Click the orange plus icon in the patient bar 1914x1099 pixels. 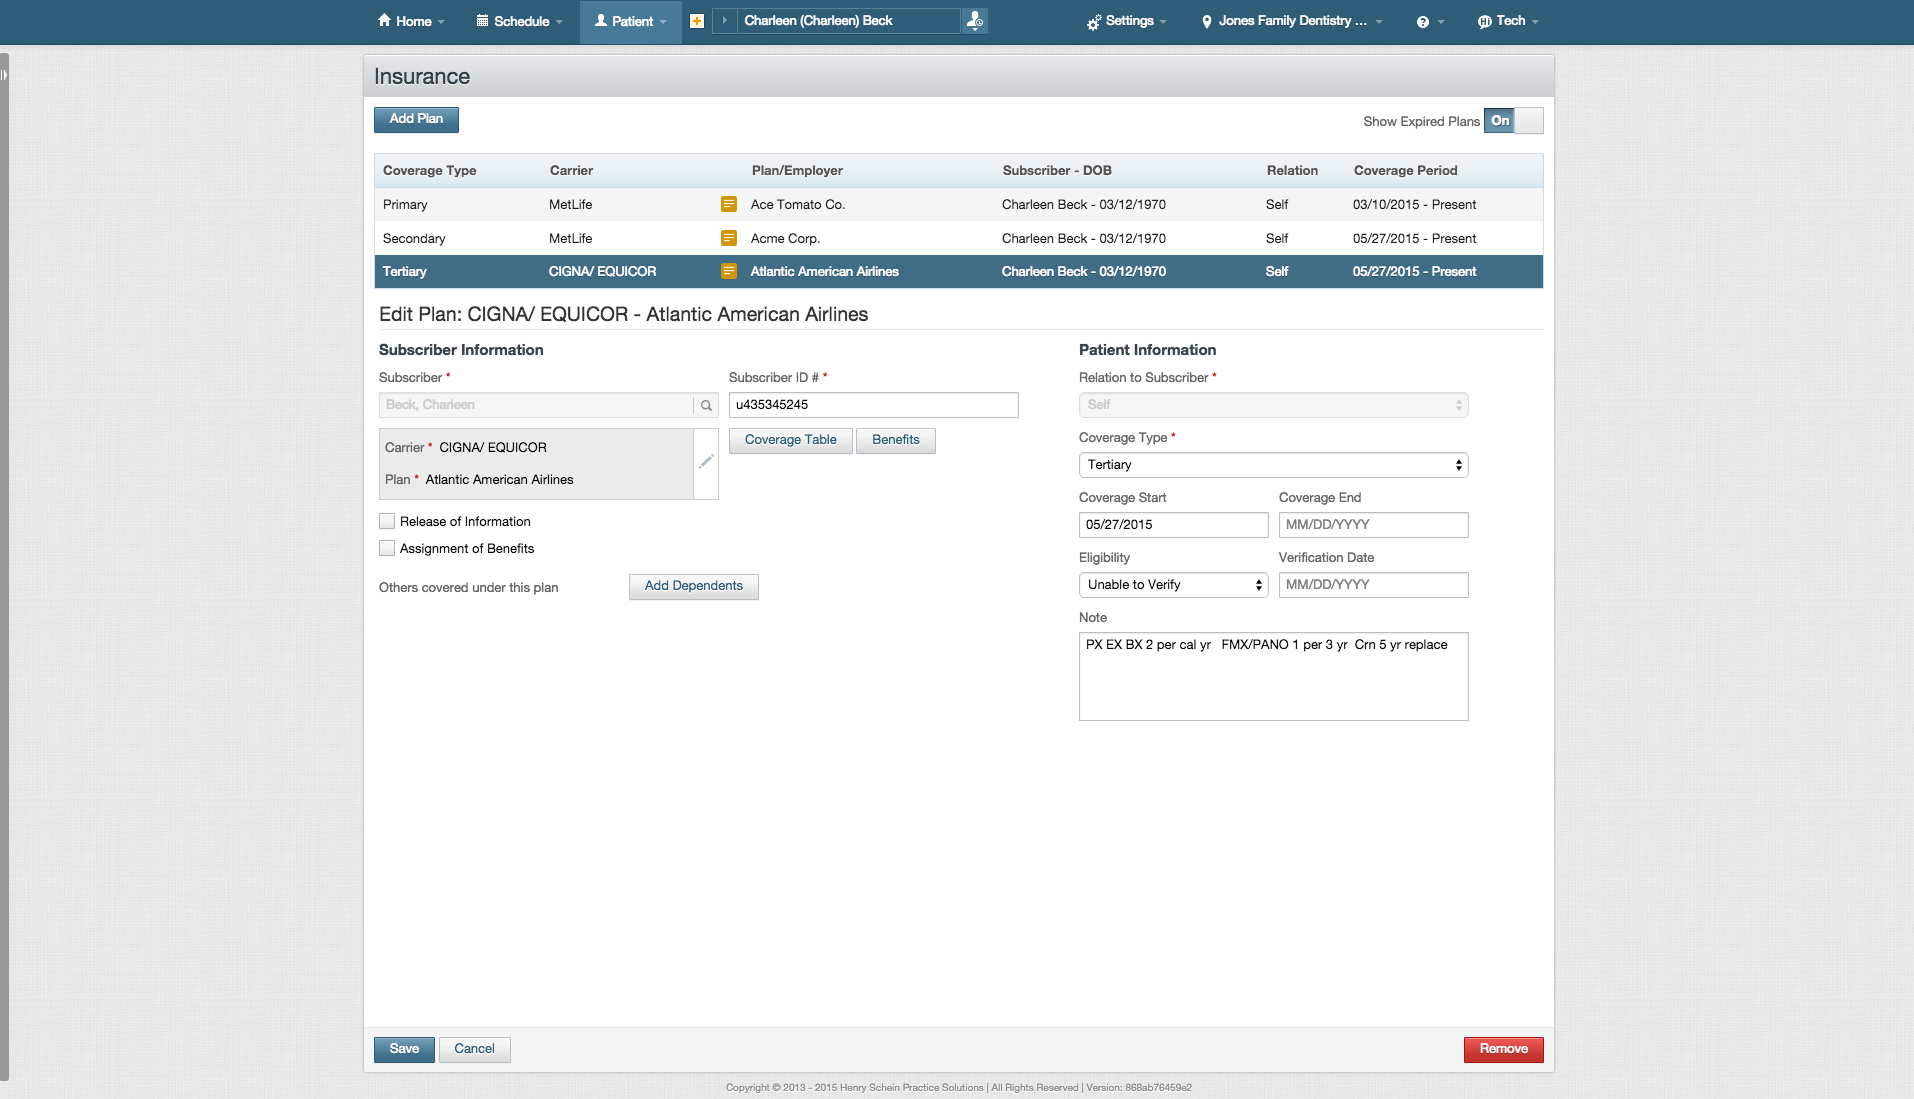point(697,21)
